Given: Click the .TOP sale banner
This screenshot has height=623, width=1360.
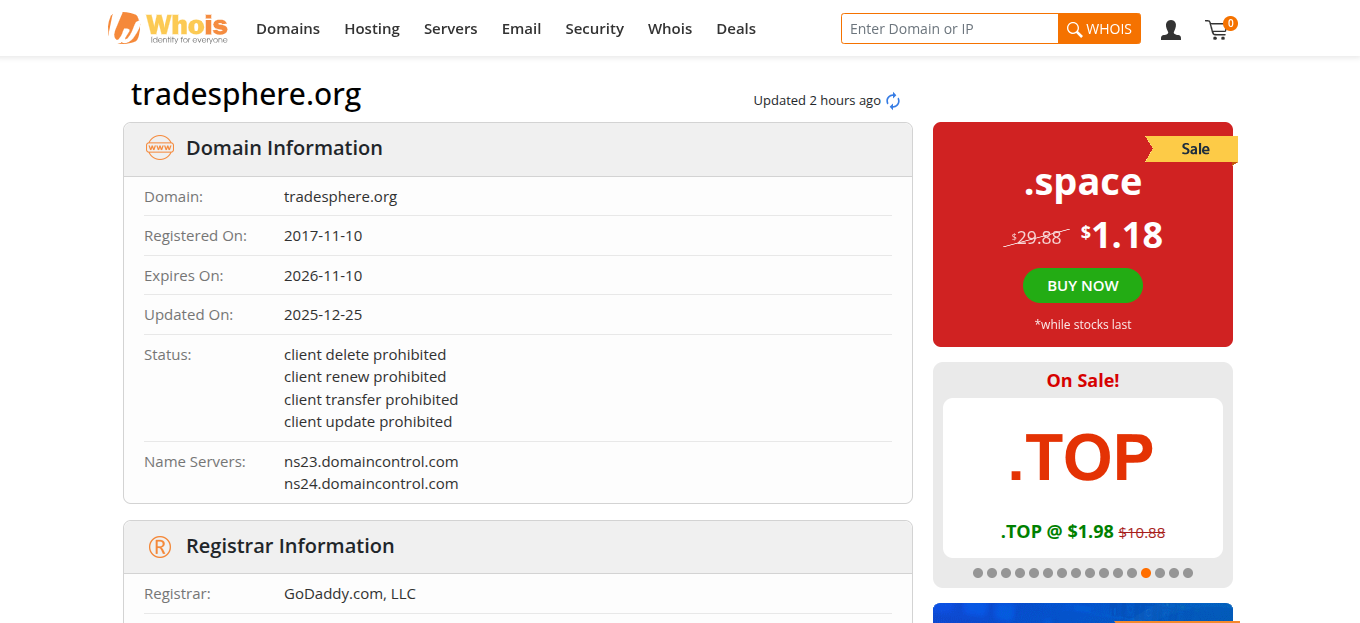Looking at the screenshot, I should [x=1083, y=478].
